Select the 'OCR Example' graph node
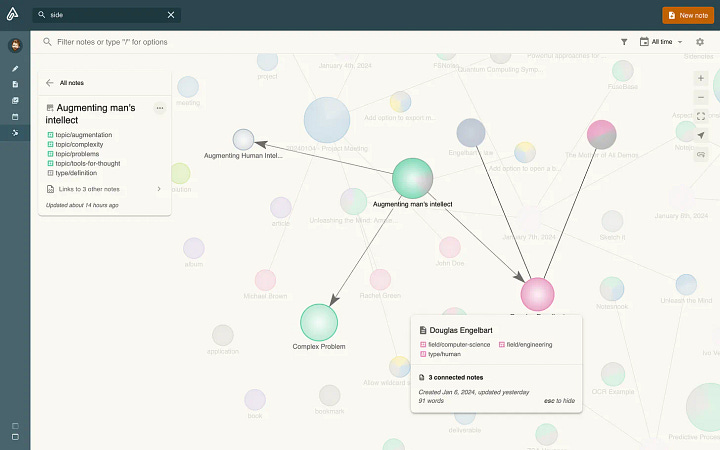Screen dimensions: 720x450 coord(613,374)
